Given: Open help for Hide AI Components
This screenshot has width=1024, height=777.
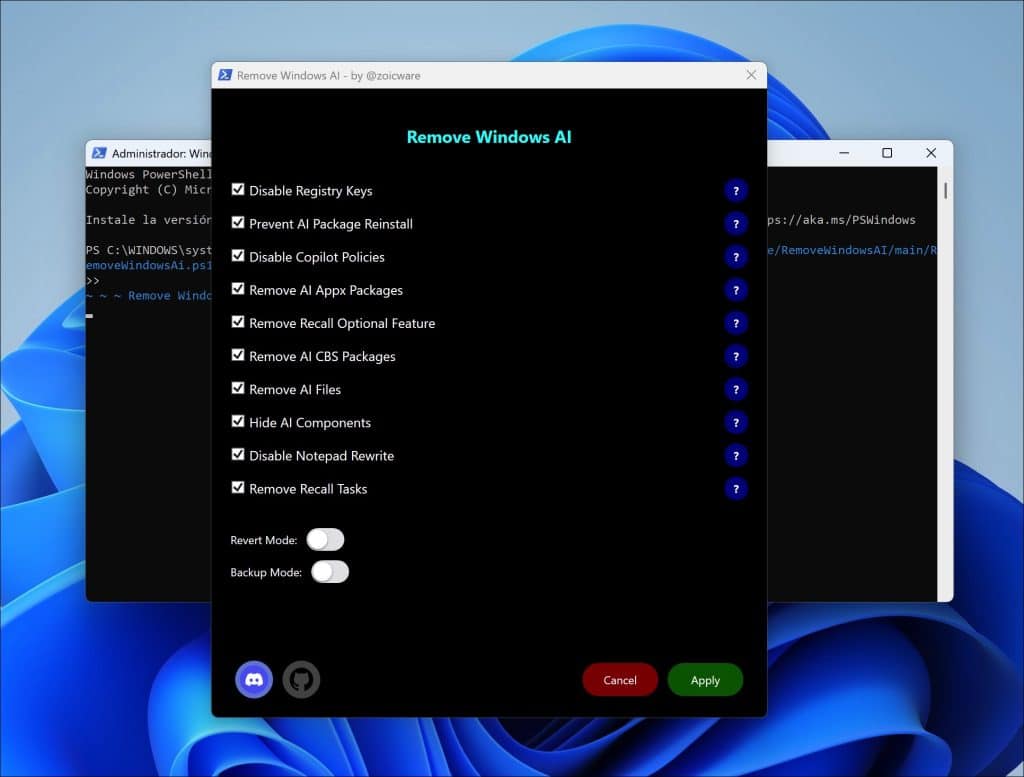Looking at the screenshot, I should (x=736, y=422).
